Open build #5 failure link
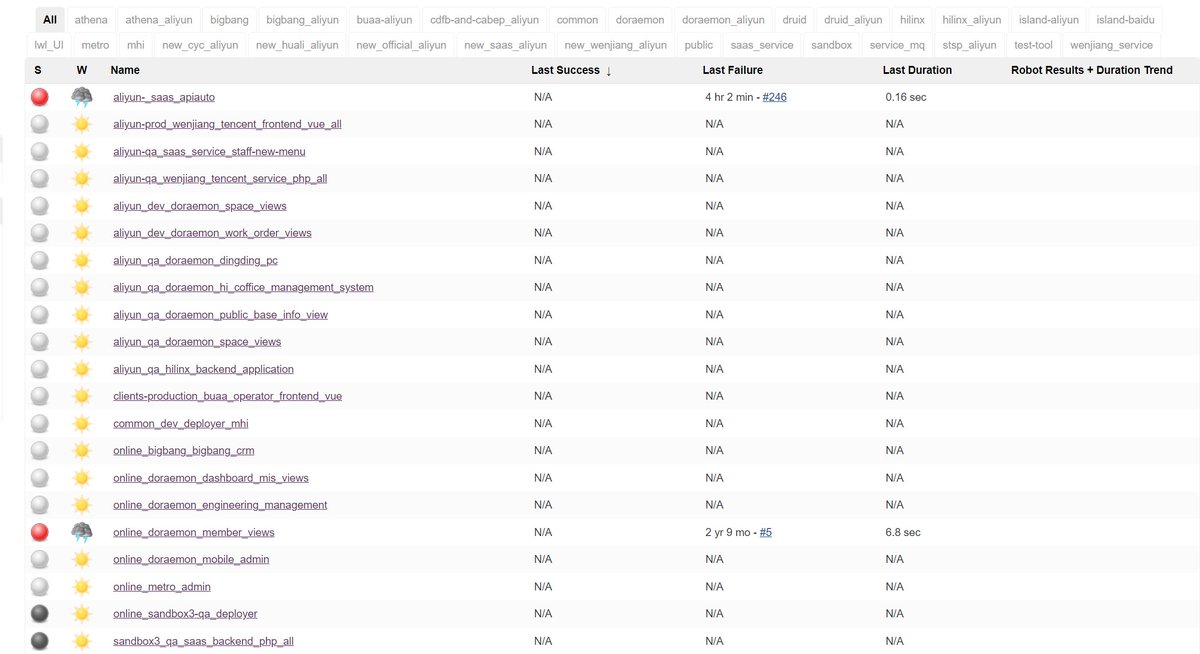Screen dimensions: 1200x654 pos(766,532)
